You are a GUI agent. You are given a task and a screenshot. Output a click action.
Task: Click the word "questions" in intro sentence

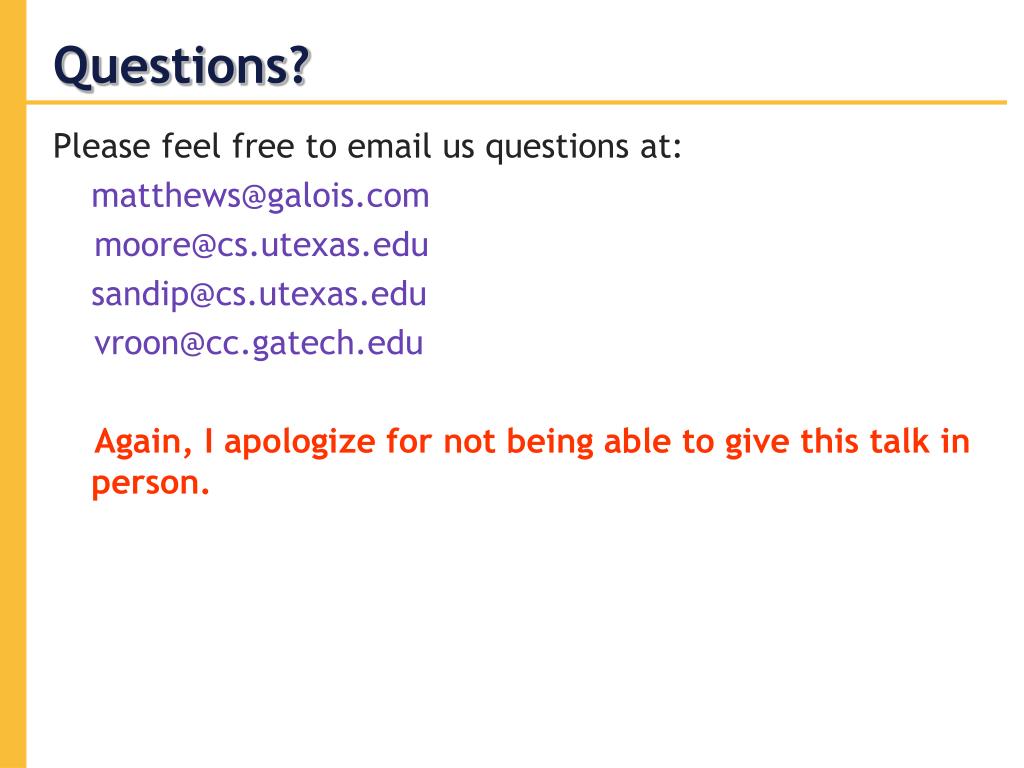tap(557, 148)
